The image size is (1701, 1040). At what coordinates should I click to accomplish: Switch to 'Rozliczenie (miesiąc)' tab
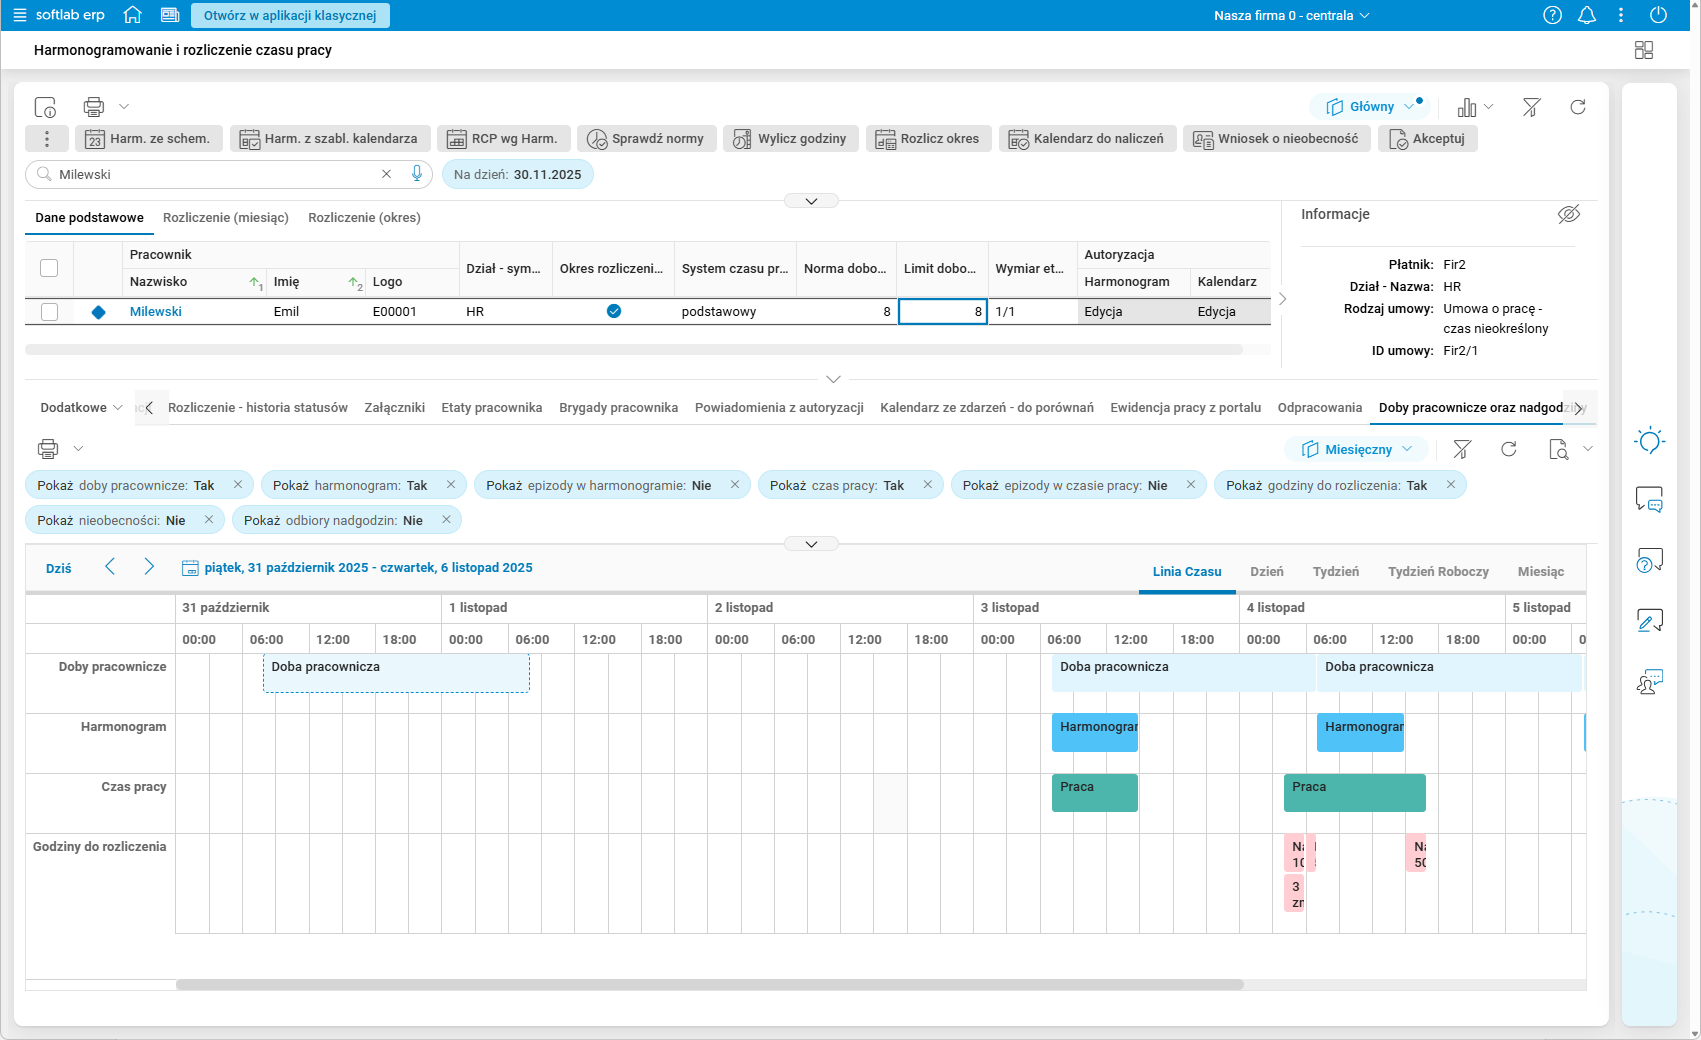[226, 218]
